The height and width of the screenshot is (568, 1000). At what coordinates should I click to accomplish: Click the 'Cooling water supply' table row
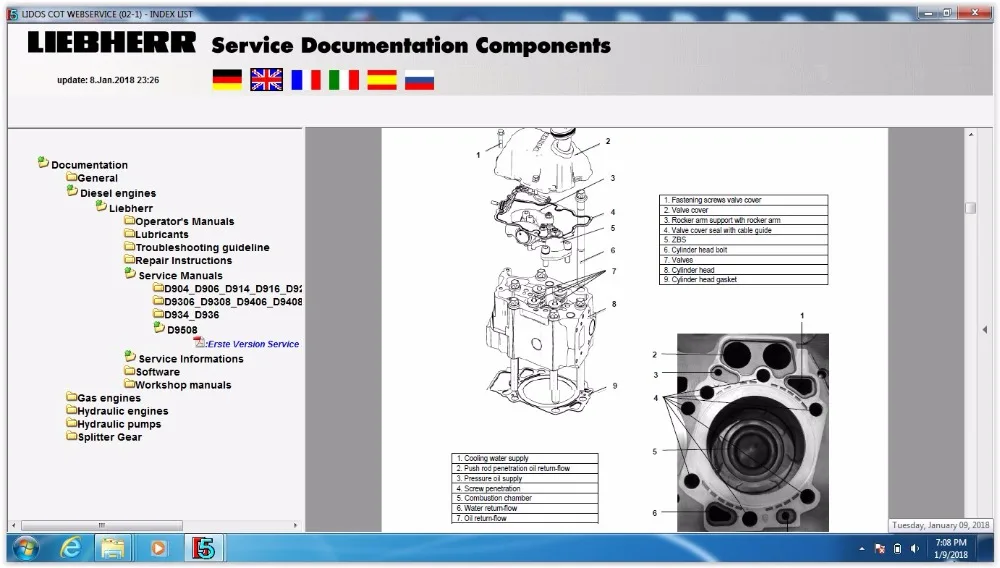(524, 458)
